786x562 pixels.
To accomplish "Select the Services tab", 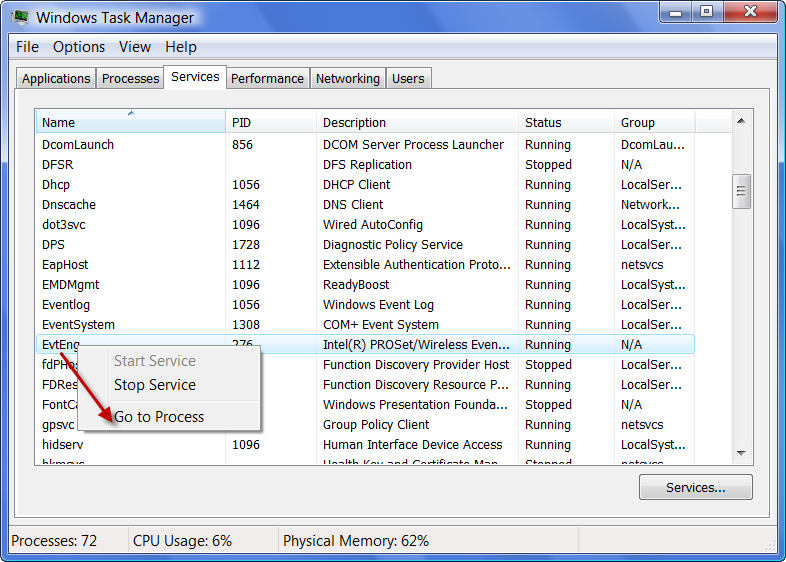I will [195, 77].
